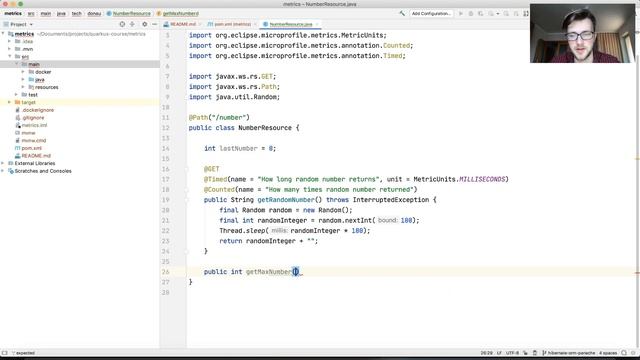Viewport: 640px width, 360px height.
Task: Expand the .mvn folder
Action: click(x=10, y=49)
